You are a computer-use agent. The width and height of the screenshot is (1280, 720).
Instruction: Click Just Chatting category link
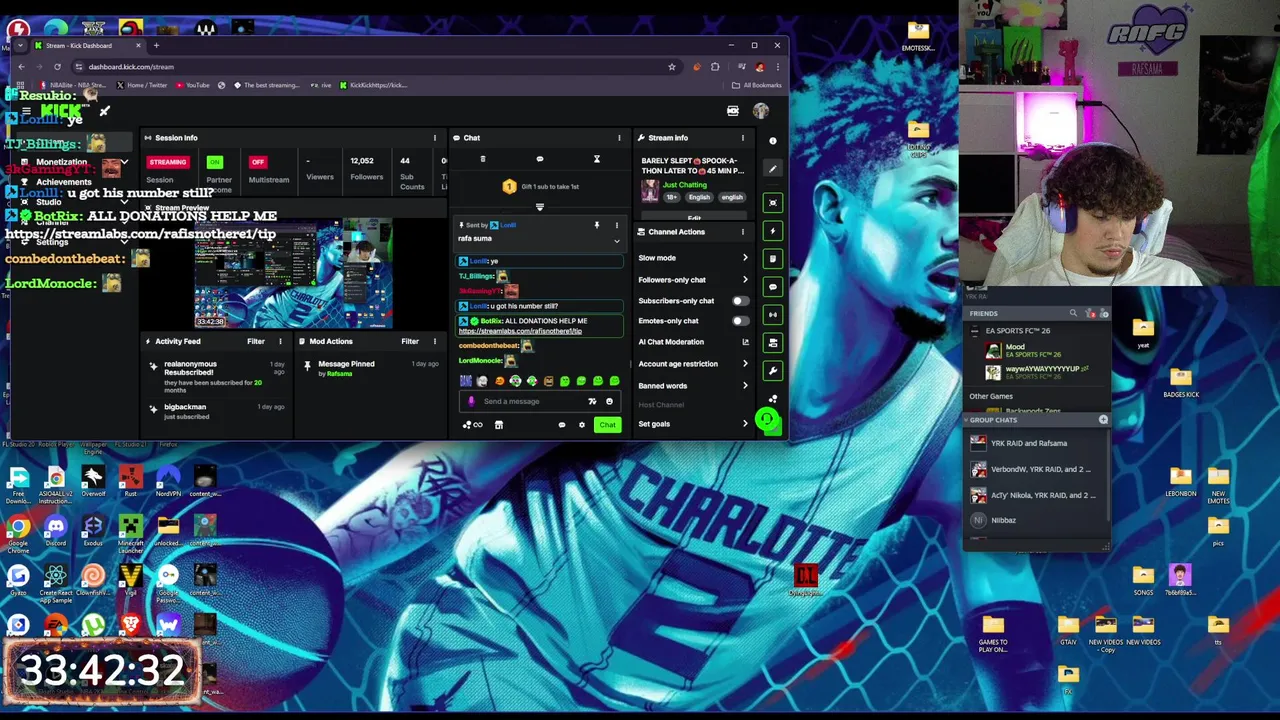tap(684, 185)
